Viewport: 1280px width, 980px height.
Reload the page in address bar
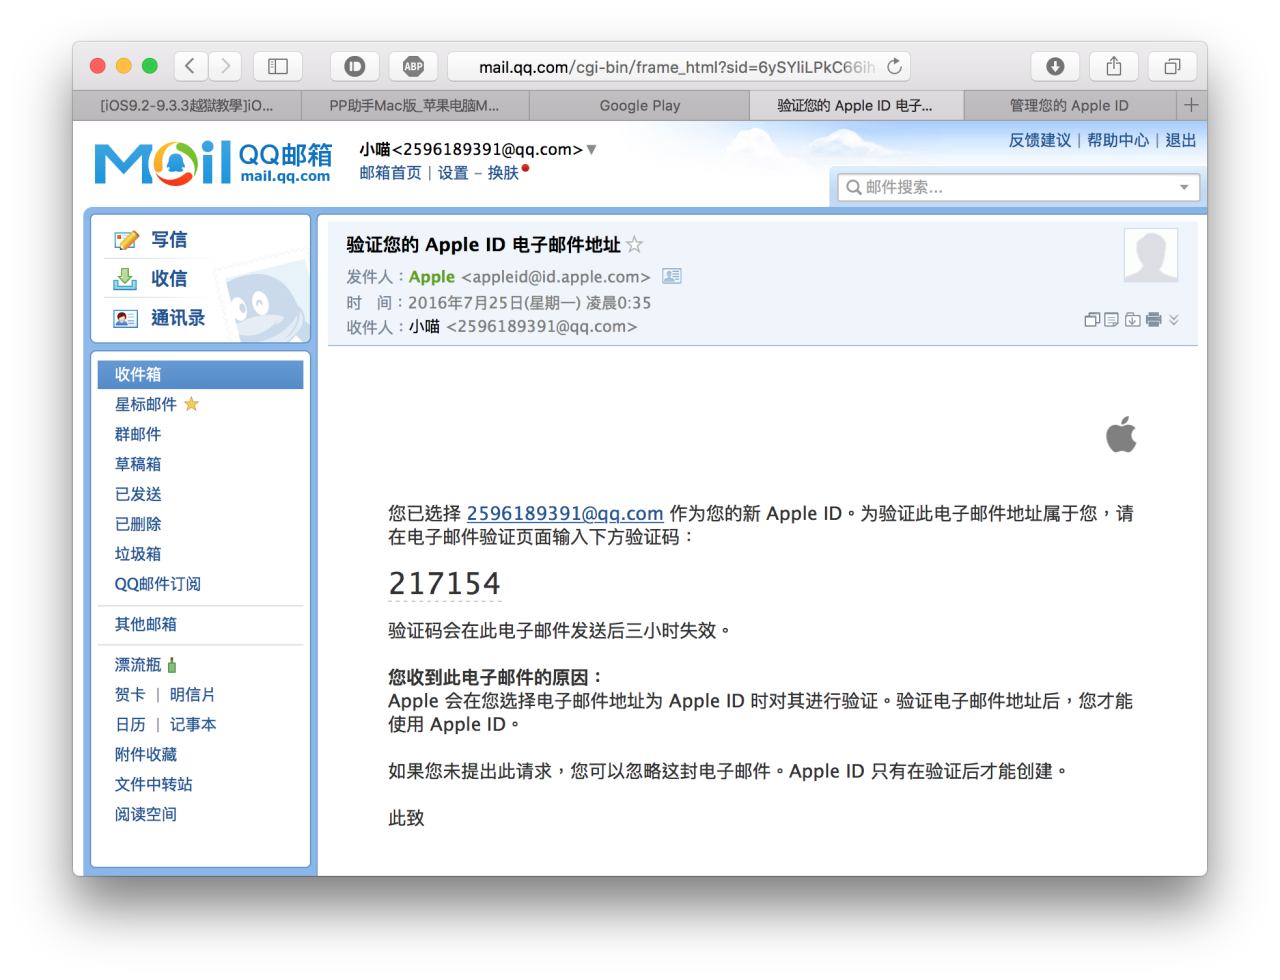(x=894, y=67)
